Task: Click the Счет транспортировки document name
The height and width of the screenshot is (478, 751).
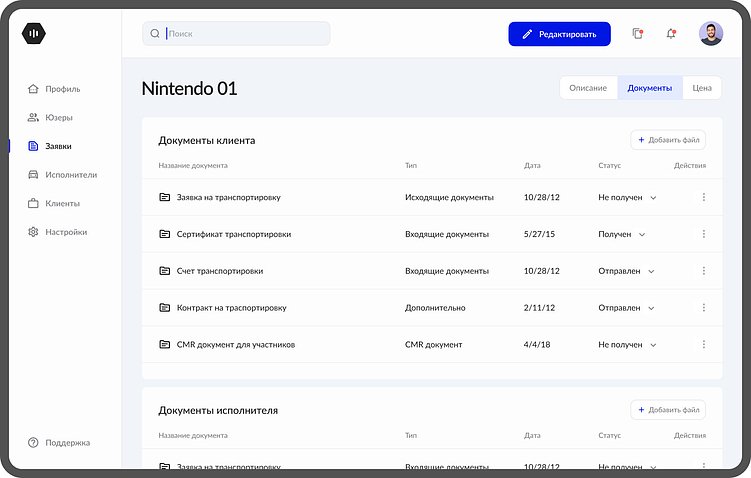Action: (220, 271)
